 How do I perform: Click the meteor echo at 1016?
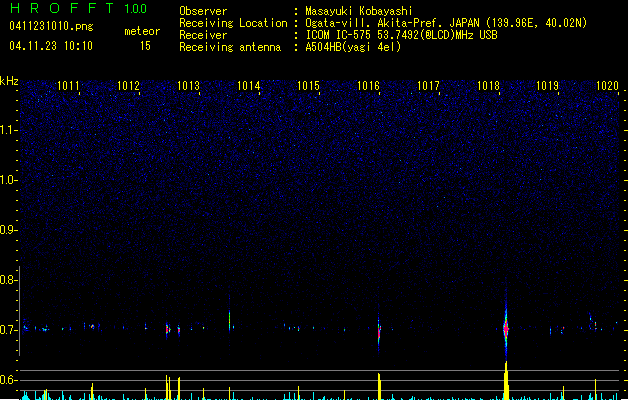click(379, 331)
